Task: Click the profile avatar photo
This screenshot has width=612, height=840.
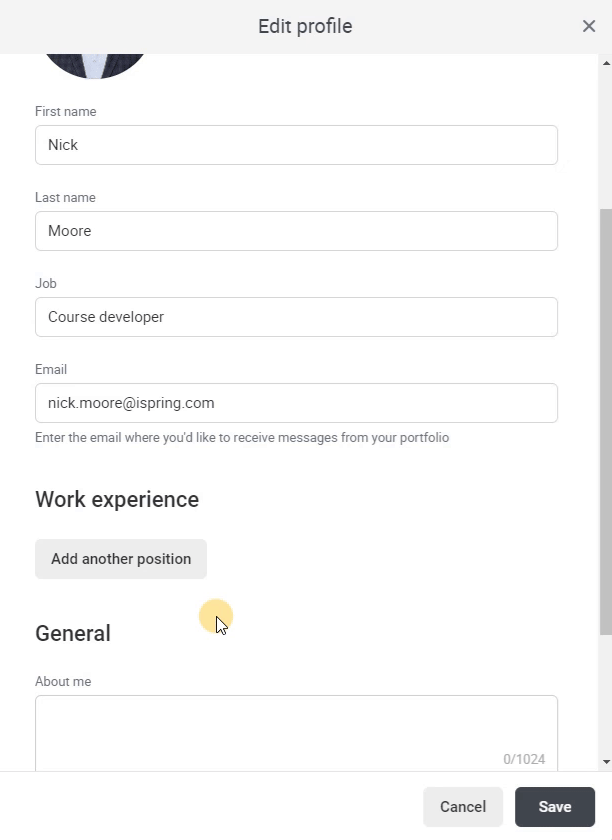Action: click(x=95, y=66)
